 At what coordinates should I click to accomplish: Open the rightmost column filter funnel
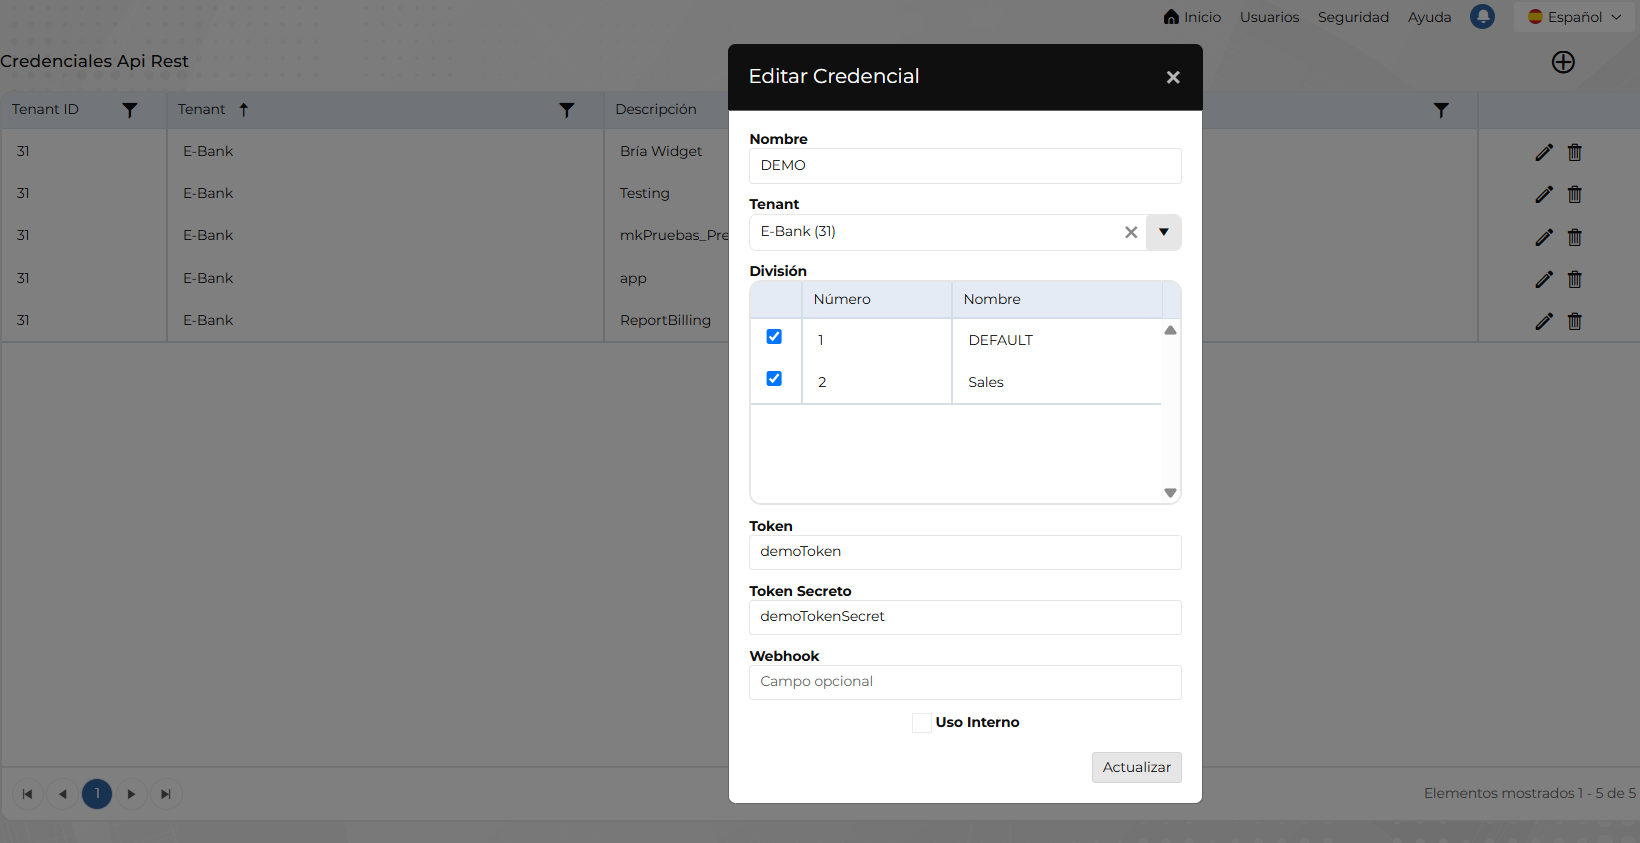1441,110
